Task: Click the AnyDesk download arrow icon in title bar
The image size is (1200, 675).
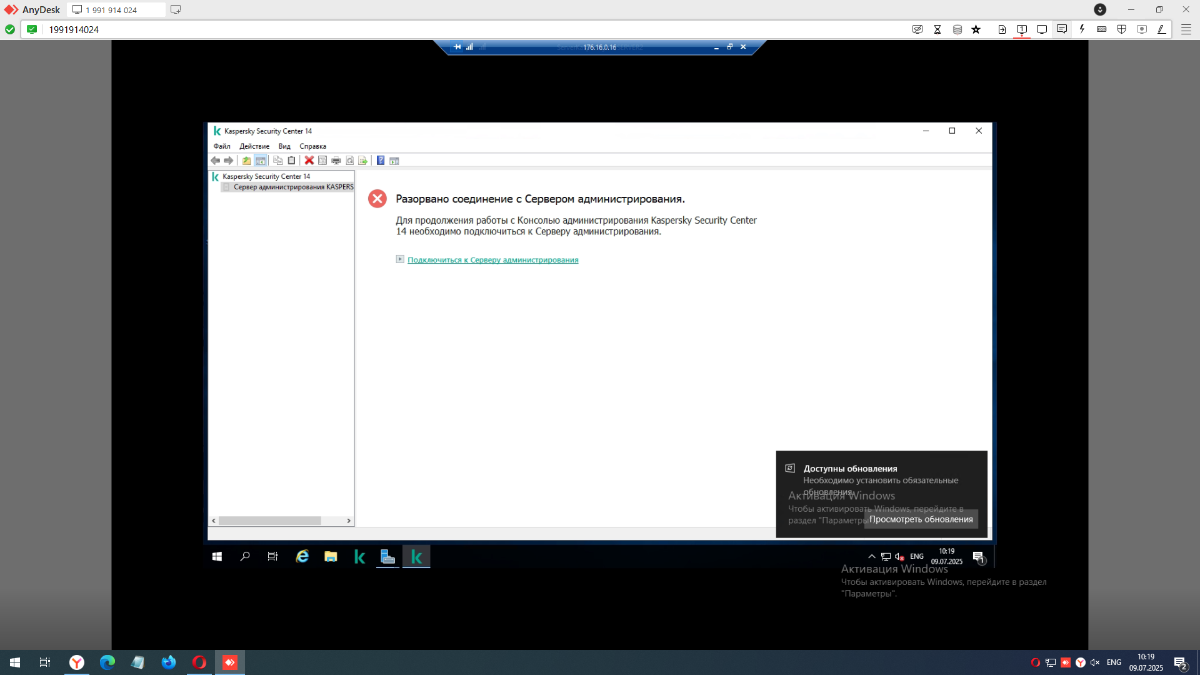Action: pyautogui.click(x=1100, y=9)
